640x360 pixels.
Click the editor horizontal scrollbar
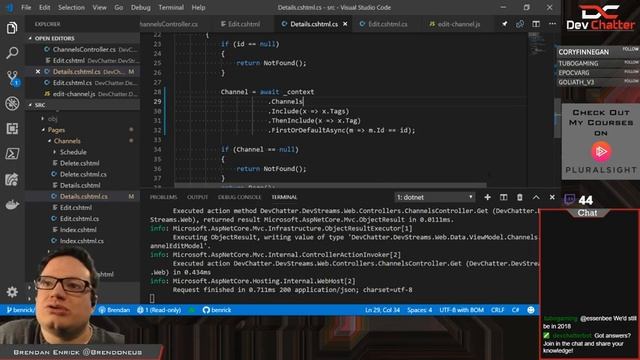coord(331,185)
